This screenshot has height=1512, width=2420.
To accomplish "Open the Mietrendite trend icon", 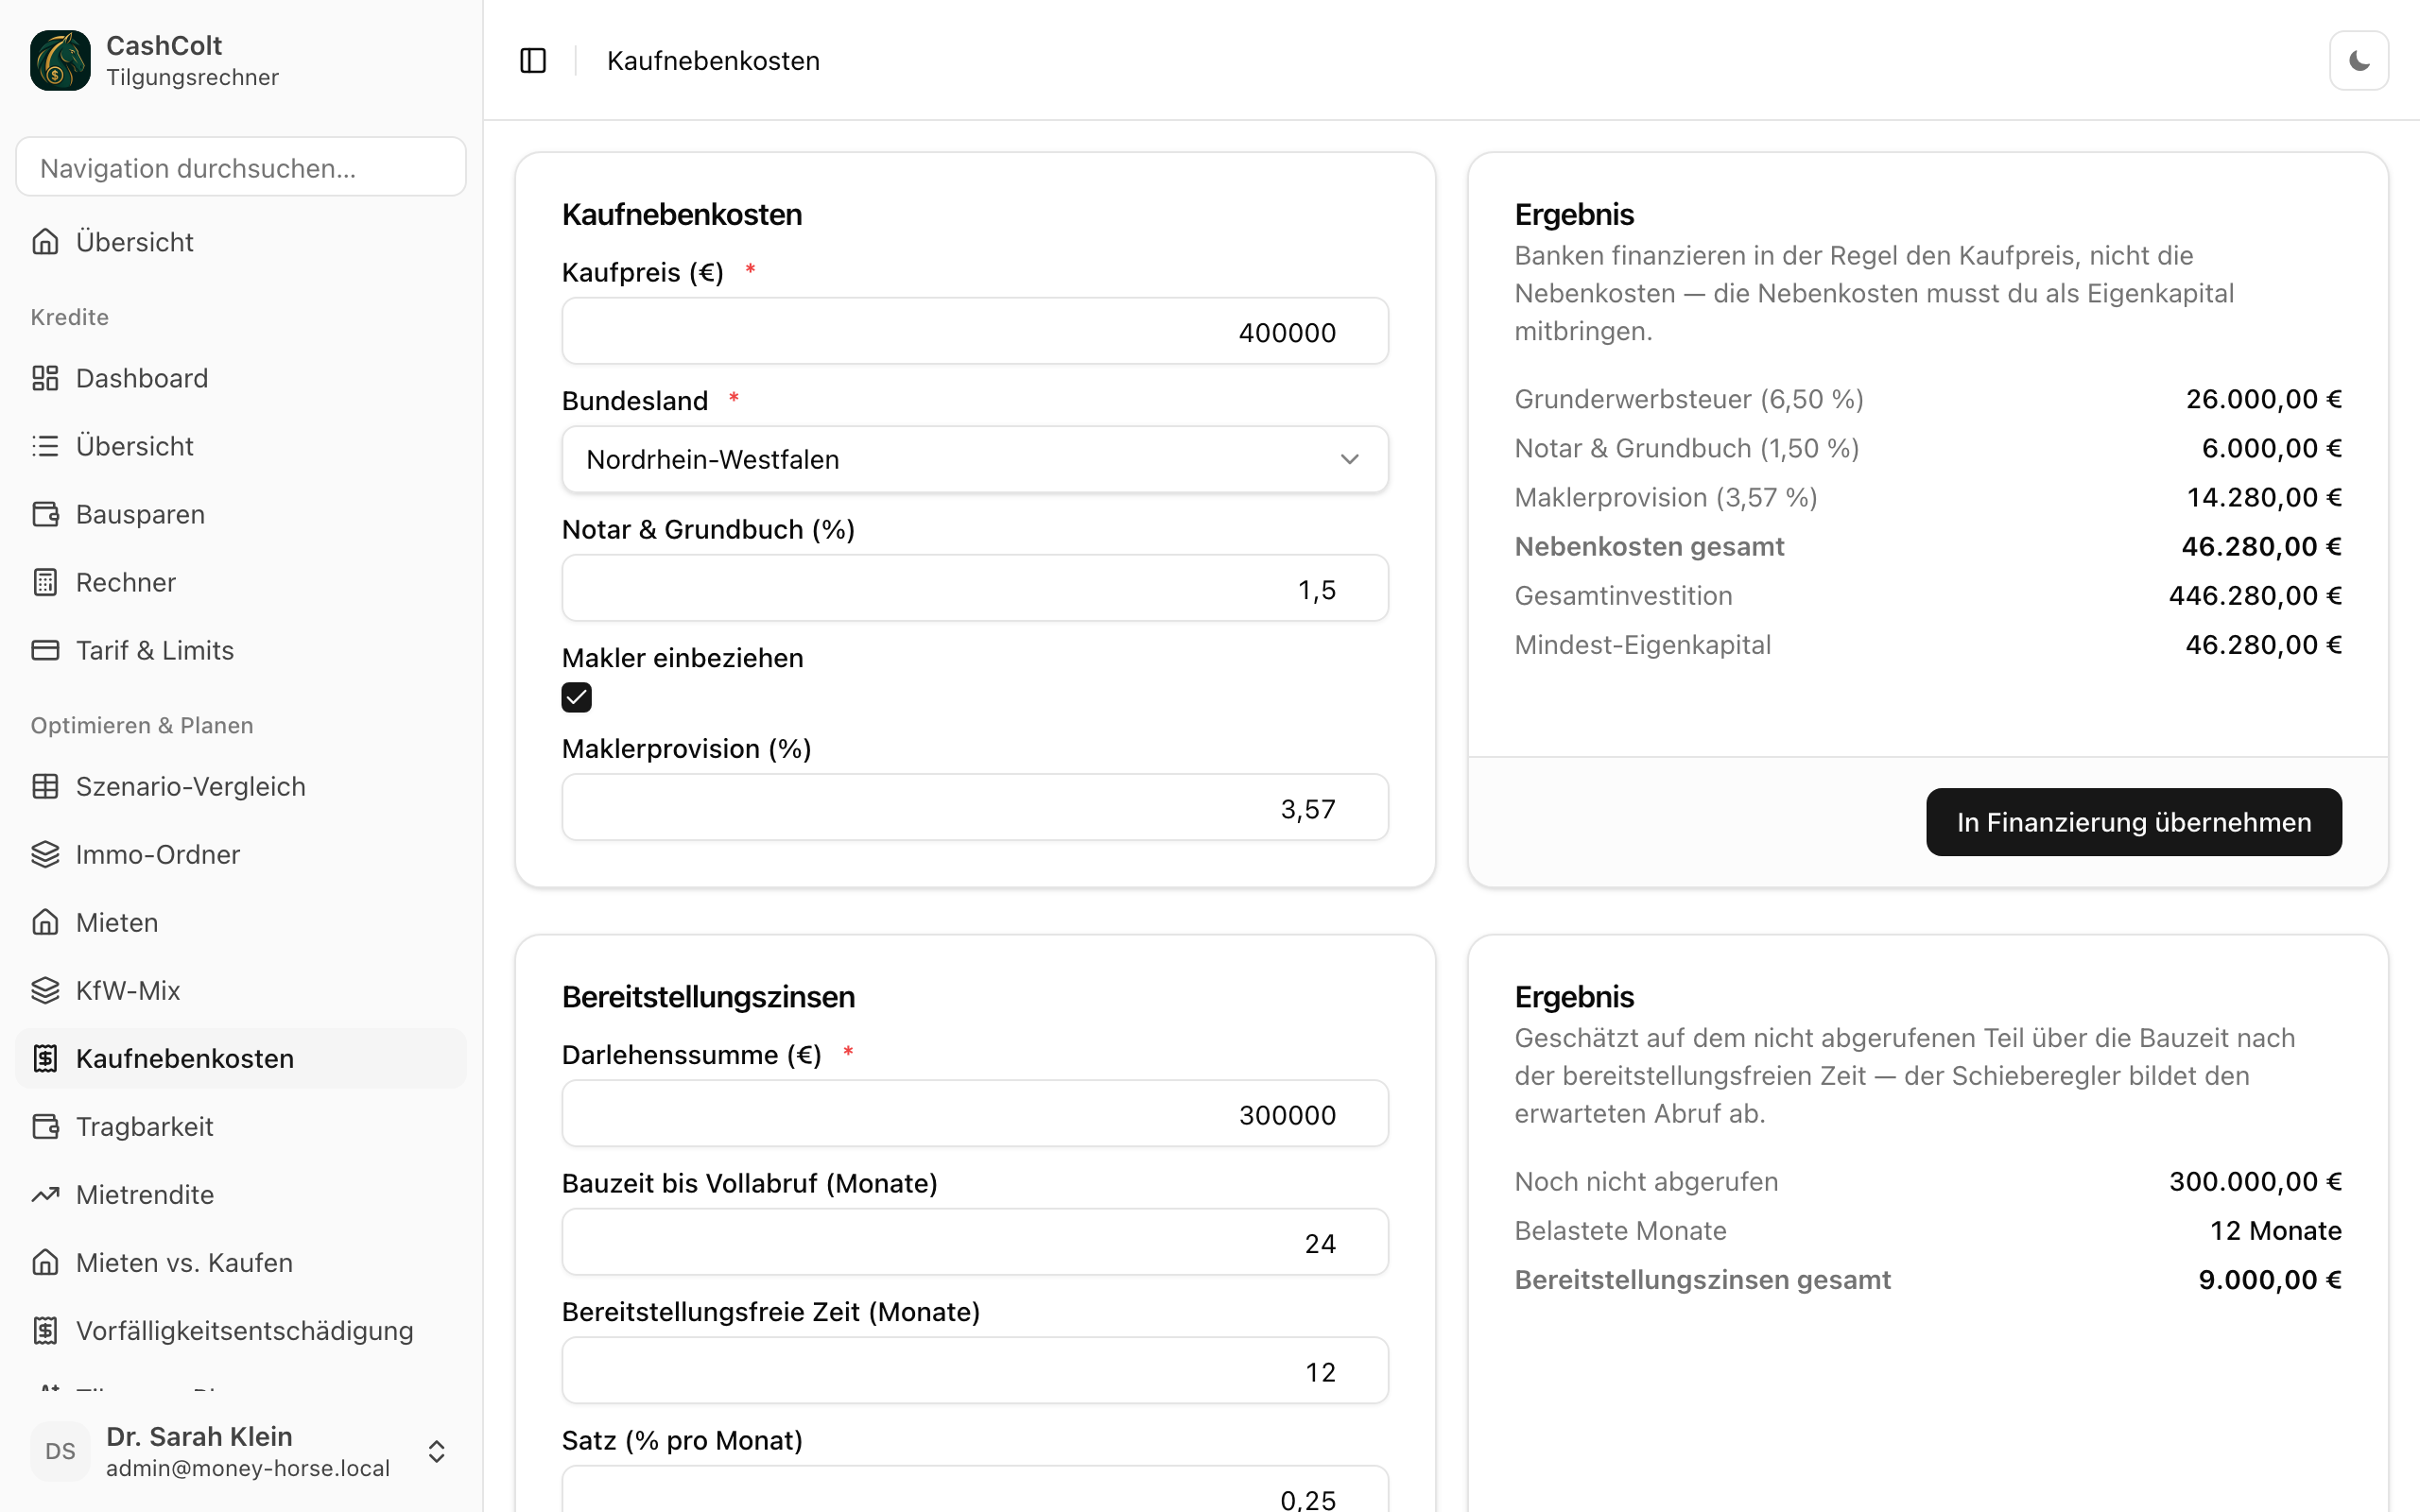I will [x=45, y=1194].
